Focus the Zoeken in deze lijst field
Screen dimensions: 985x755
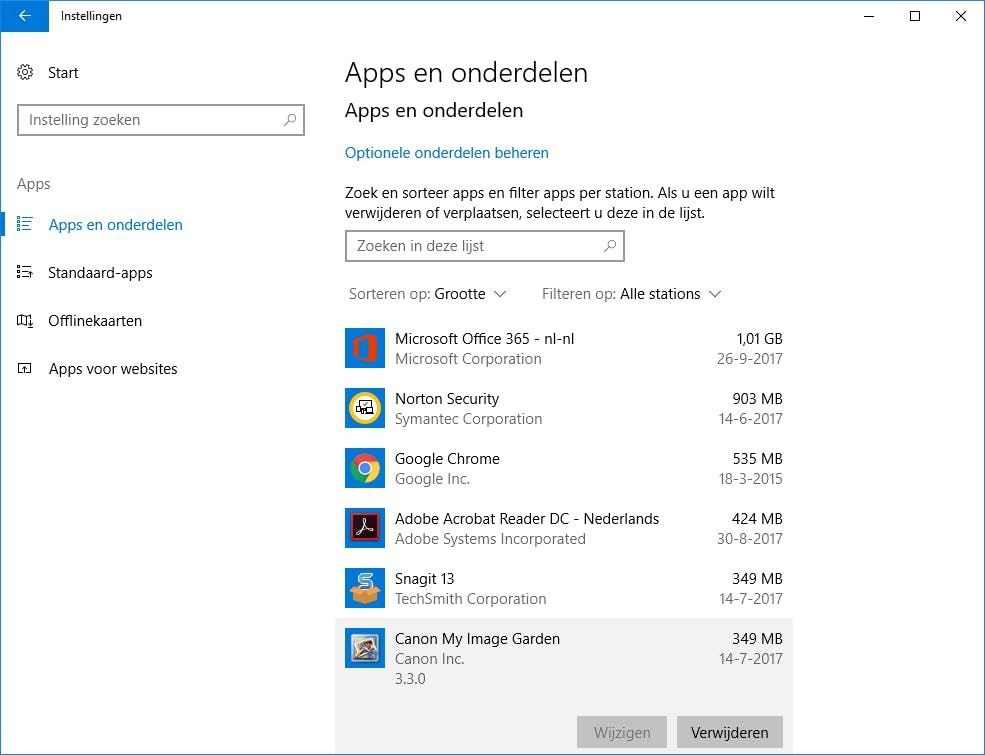485,246
